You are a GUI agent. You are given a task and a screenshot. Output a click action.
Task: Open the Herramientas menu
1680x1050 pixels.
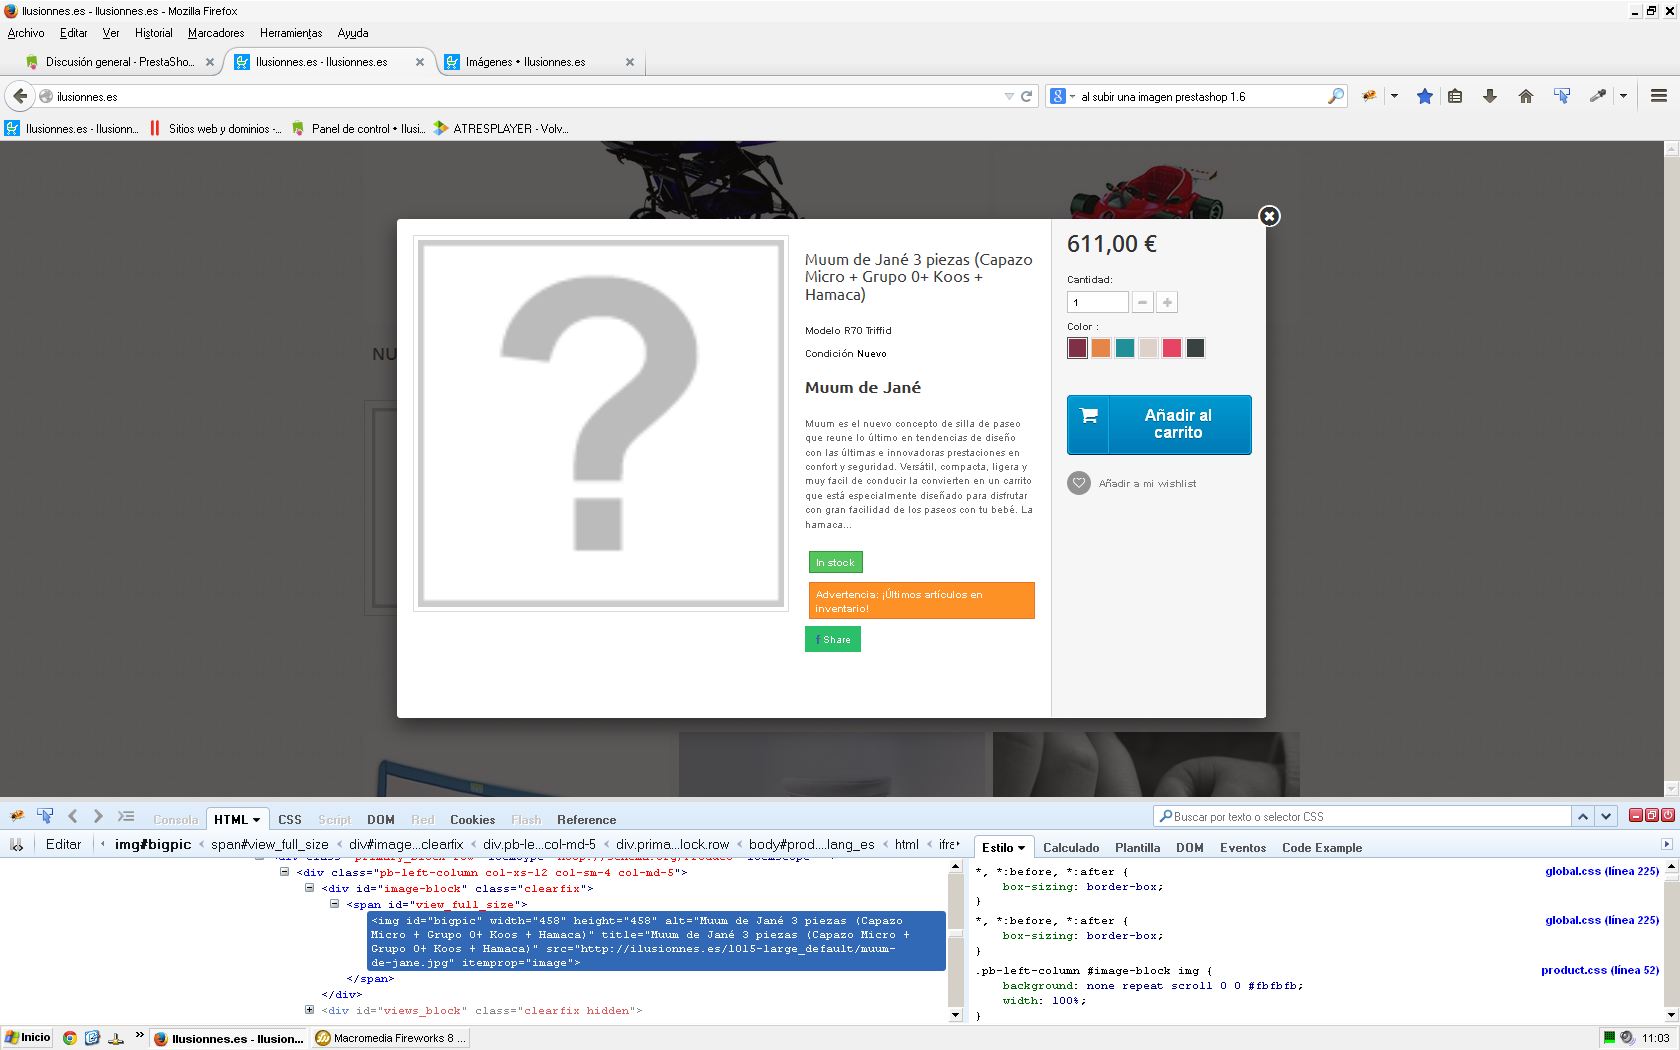coord(291,33)
